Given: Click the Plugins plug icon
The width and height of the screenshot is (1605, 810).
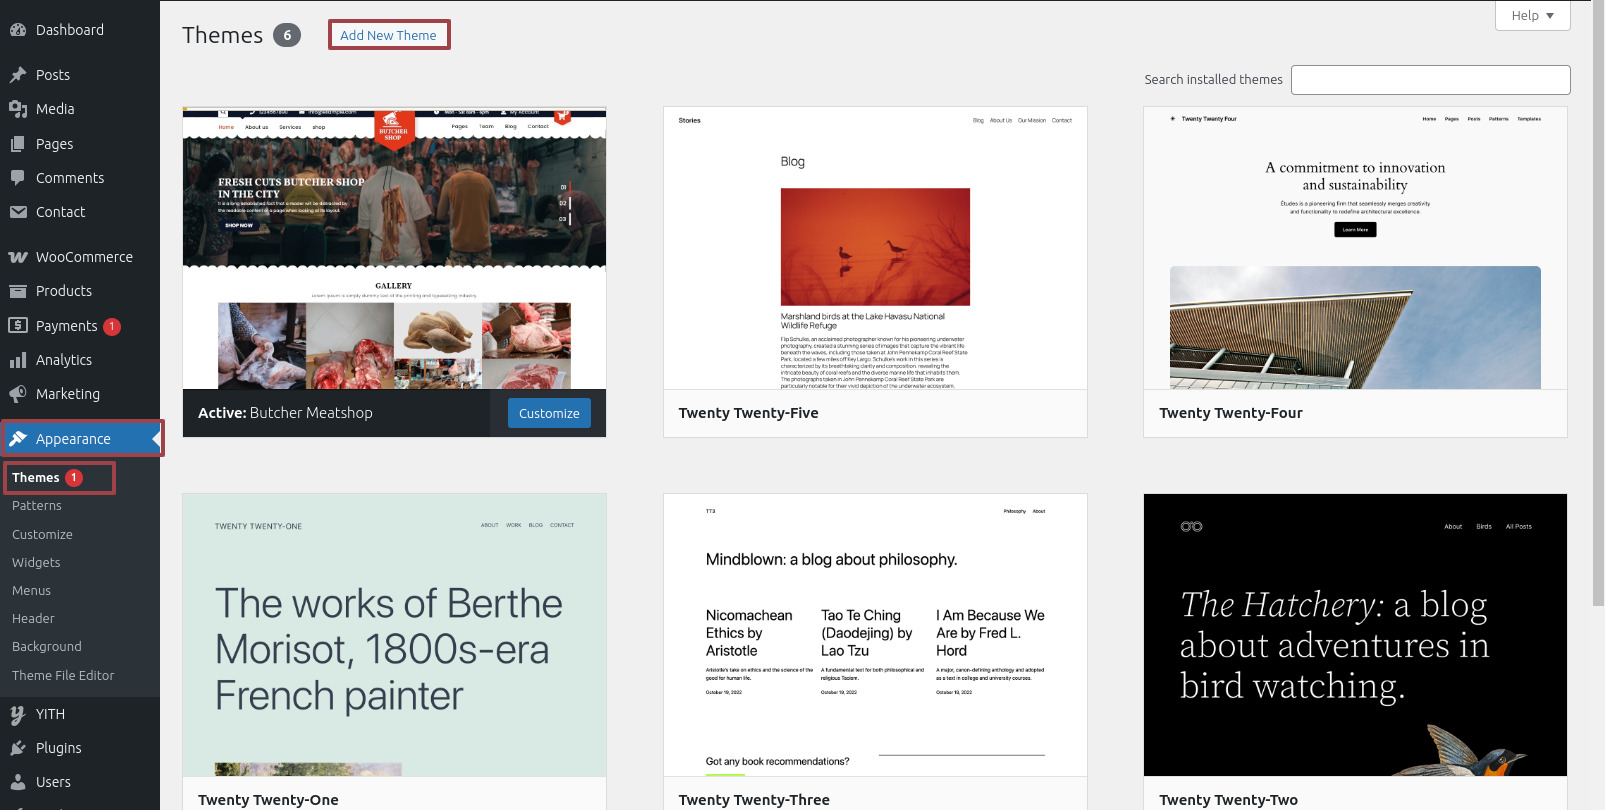Looking at the screenshot, I should click(x=18, y=748).
